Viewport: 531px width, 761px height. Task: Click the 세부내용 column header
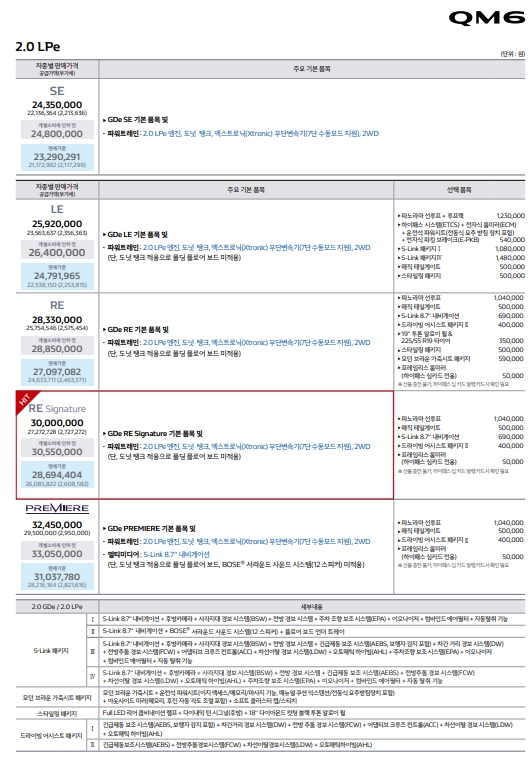pos(312,607)
